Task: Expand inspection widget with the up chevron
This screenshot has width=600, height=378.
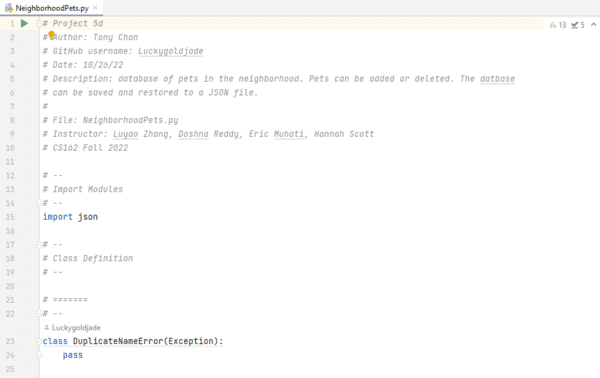Action: point(593,24)
